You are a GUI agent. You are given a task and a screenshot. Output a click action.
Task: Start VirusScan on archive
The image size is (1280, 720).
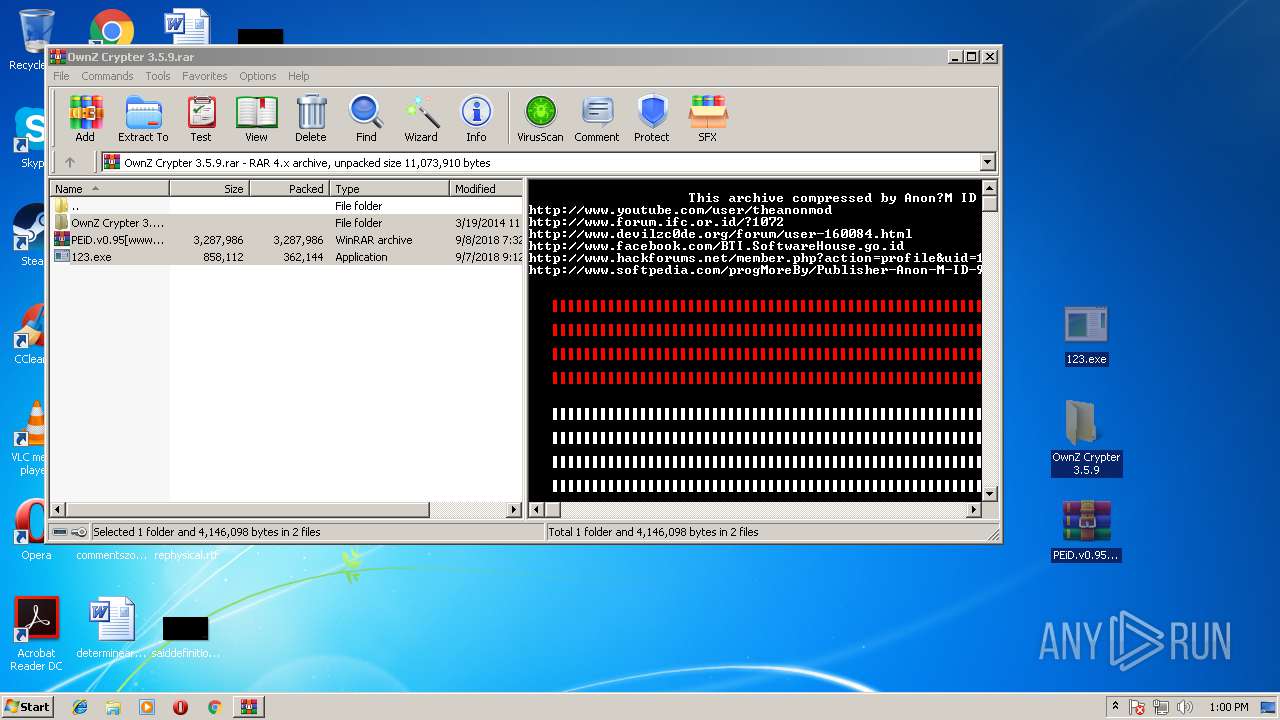coord(540,119)
